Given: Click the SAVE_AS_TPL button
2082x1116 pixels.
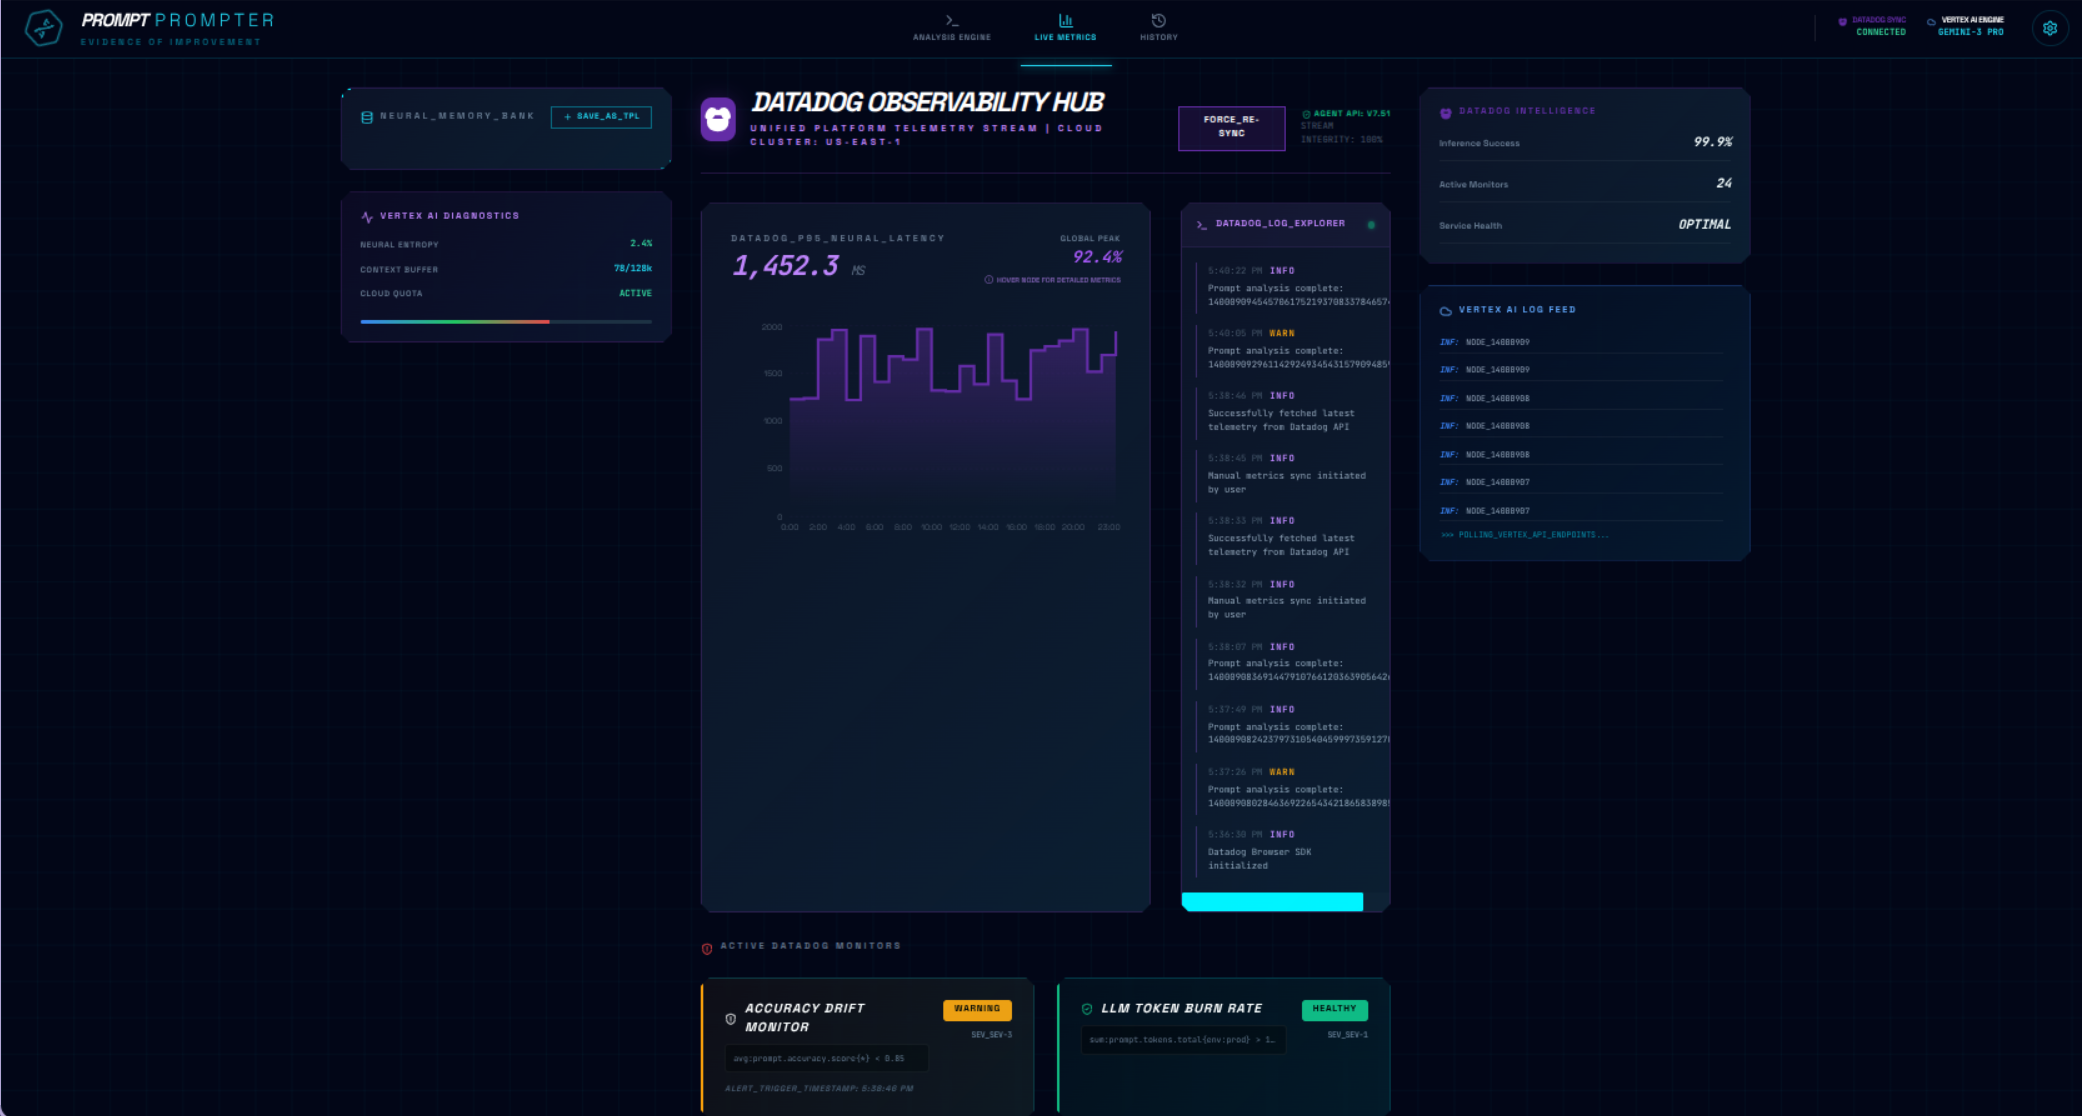Looking at the screenshot, I should click(x=601, y=117).
